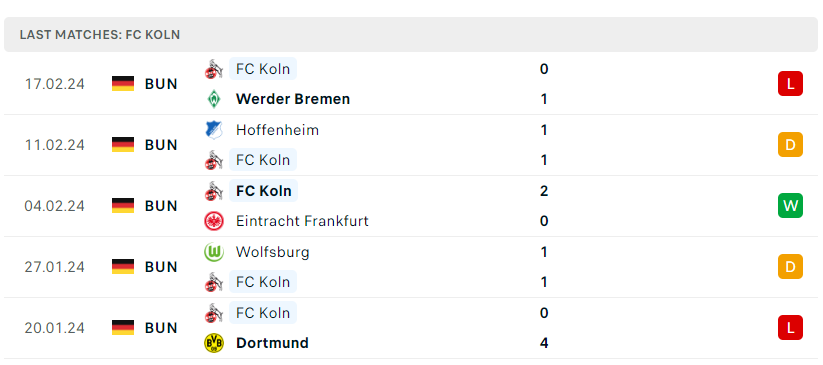Click FC Koln crest in Werder Bremen match
This screenshot has width=823, height=365.
click(x=214, y=69)
